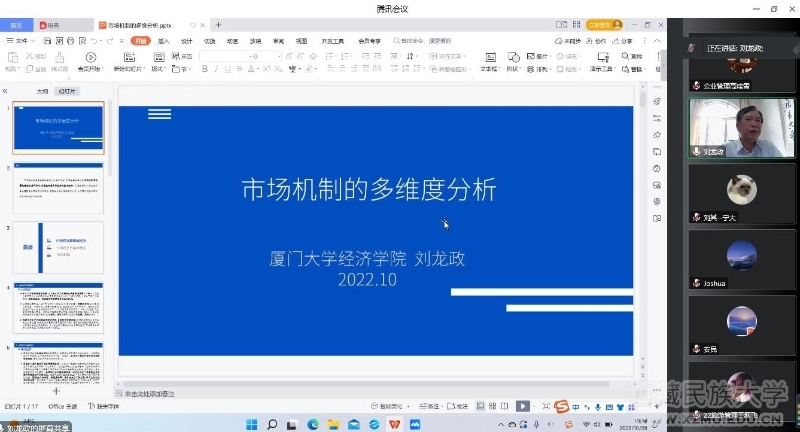This screenshot has width=800, height=432.
Task: Toggle Italic formatting
Action: pyautogui.click(x=216, y=69)
